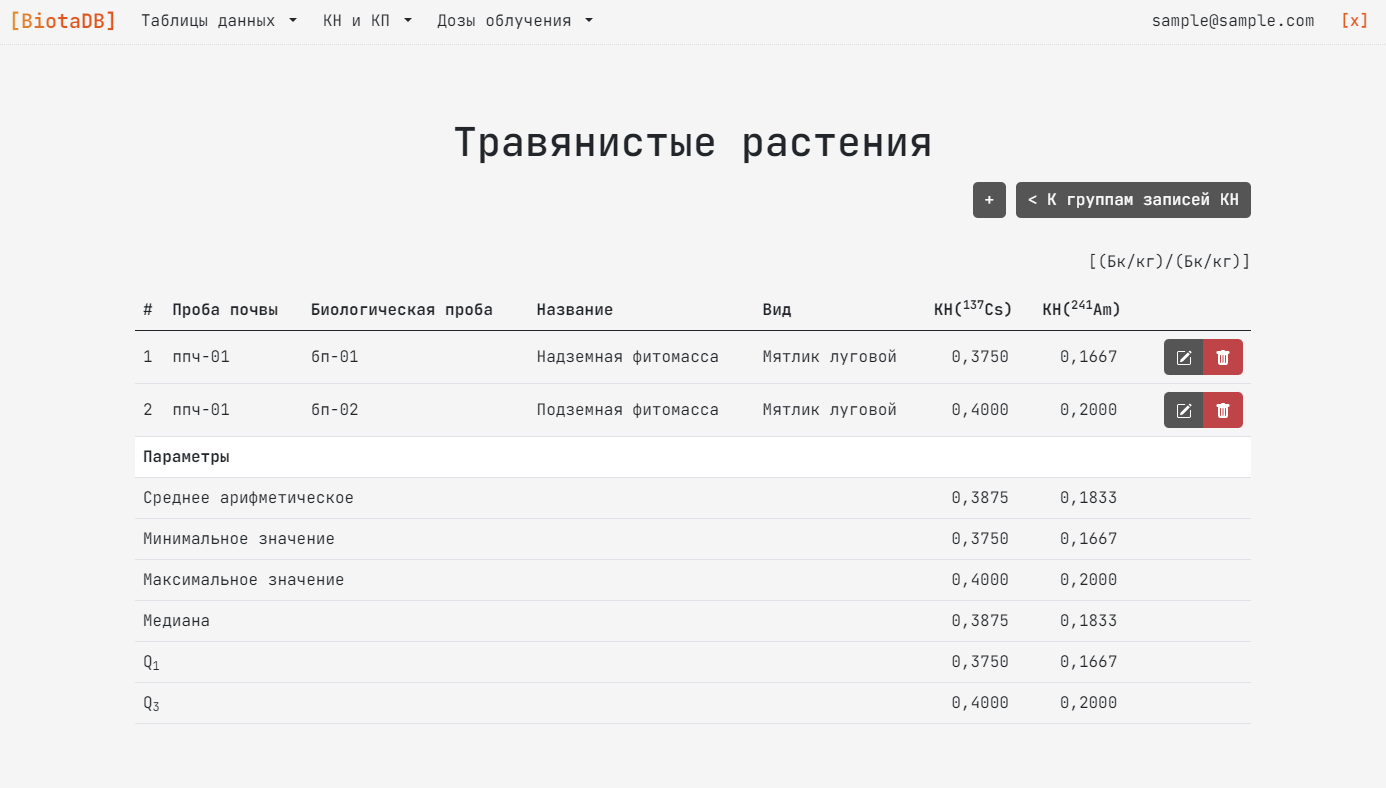The height and width of the screenshot is (788, 1386).
Task: Log out using the [x] icon
Action: 1354,20
